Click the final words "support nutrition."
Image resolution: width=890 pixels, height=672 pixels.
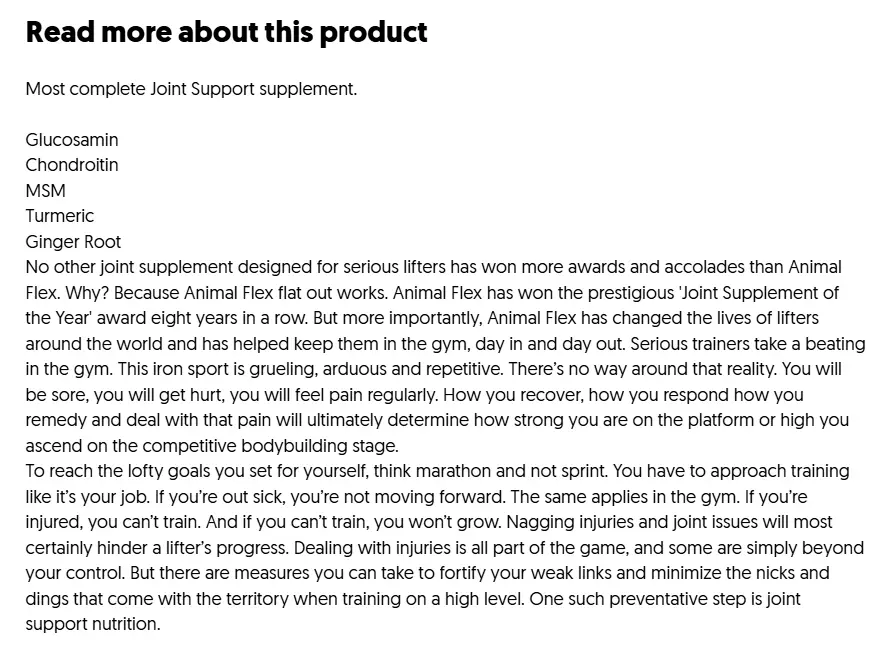(92, 625)
